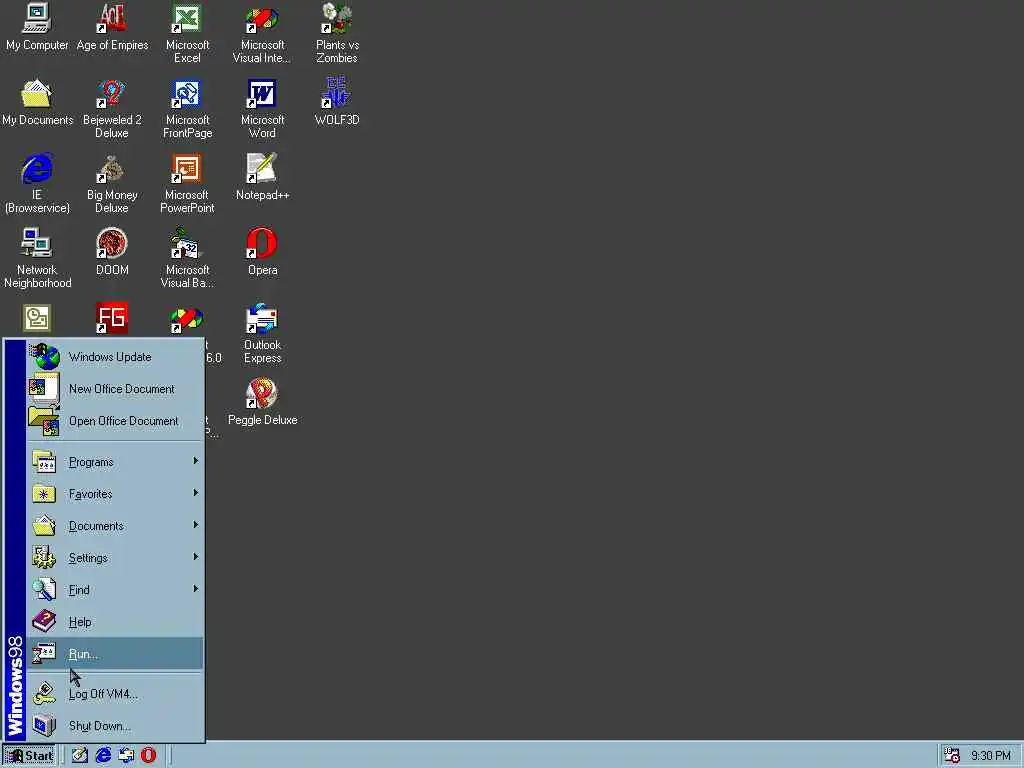The width and height of the screenshot is (1024, 768).
Task: Select Outlook clock-envelope desktop icon above Start menu
Action: coord(37,318)
